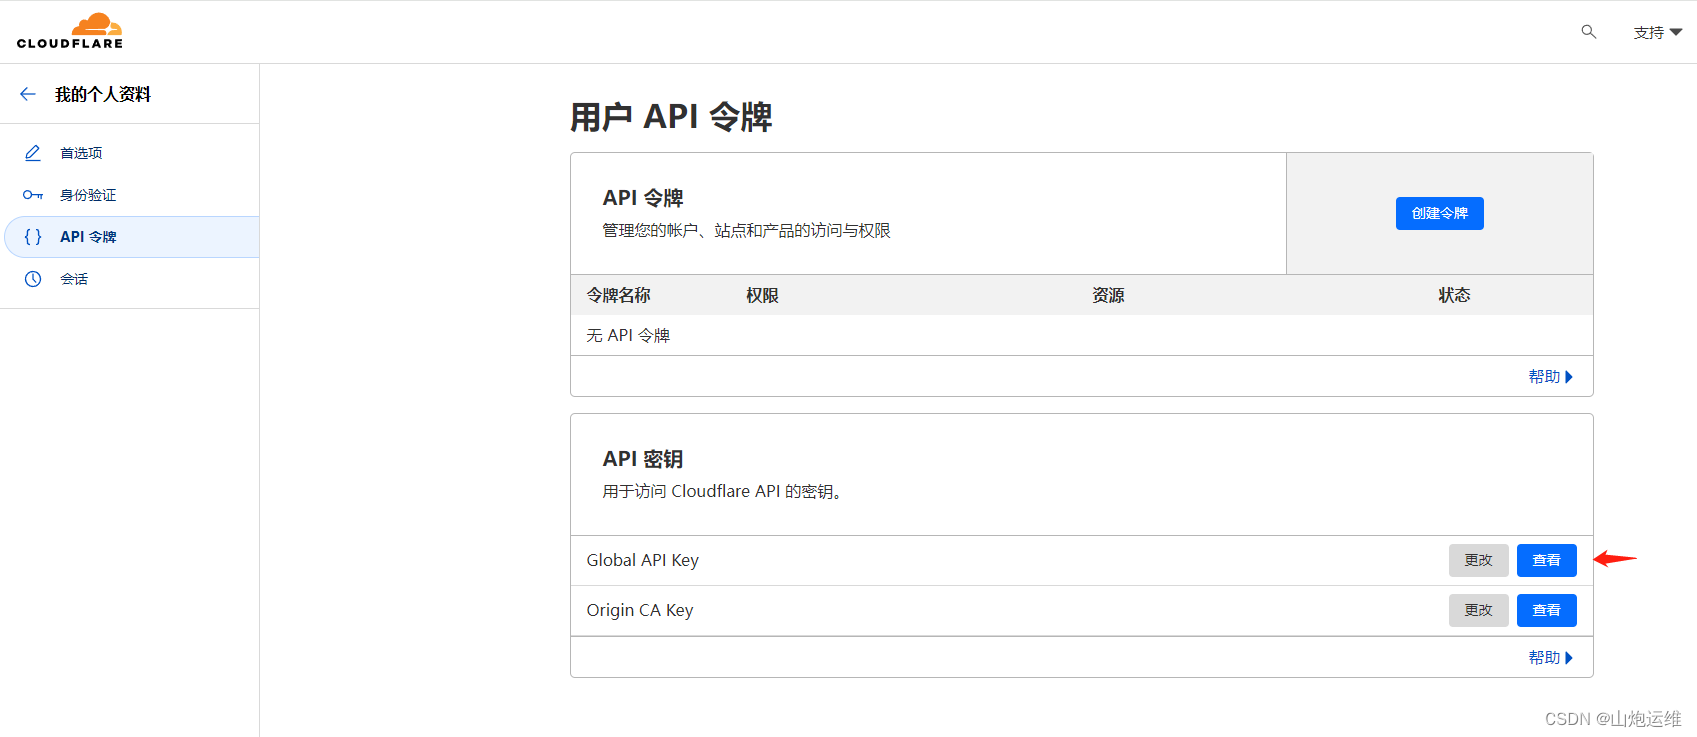The height and width of the screenshot is (737, 1697).
Task: Click the 令牌名称 column header
Action: click(x=618, y=295)
